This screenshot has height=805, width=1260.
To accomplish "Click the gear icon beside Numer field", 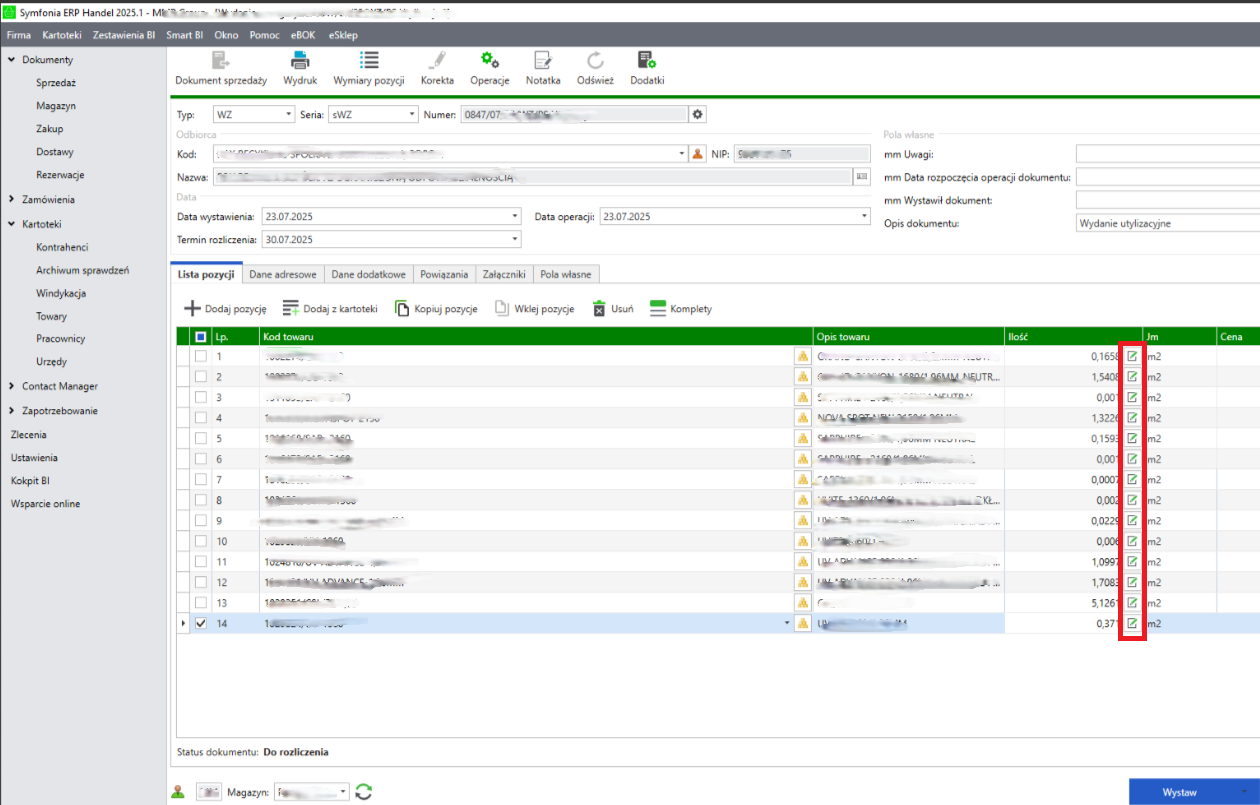I will 699,114.
